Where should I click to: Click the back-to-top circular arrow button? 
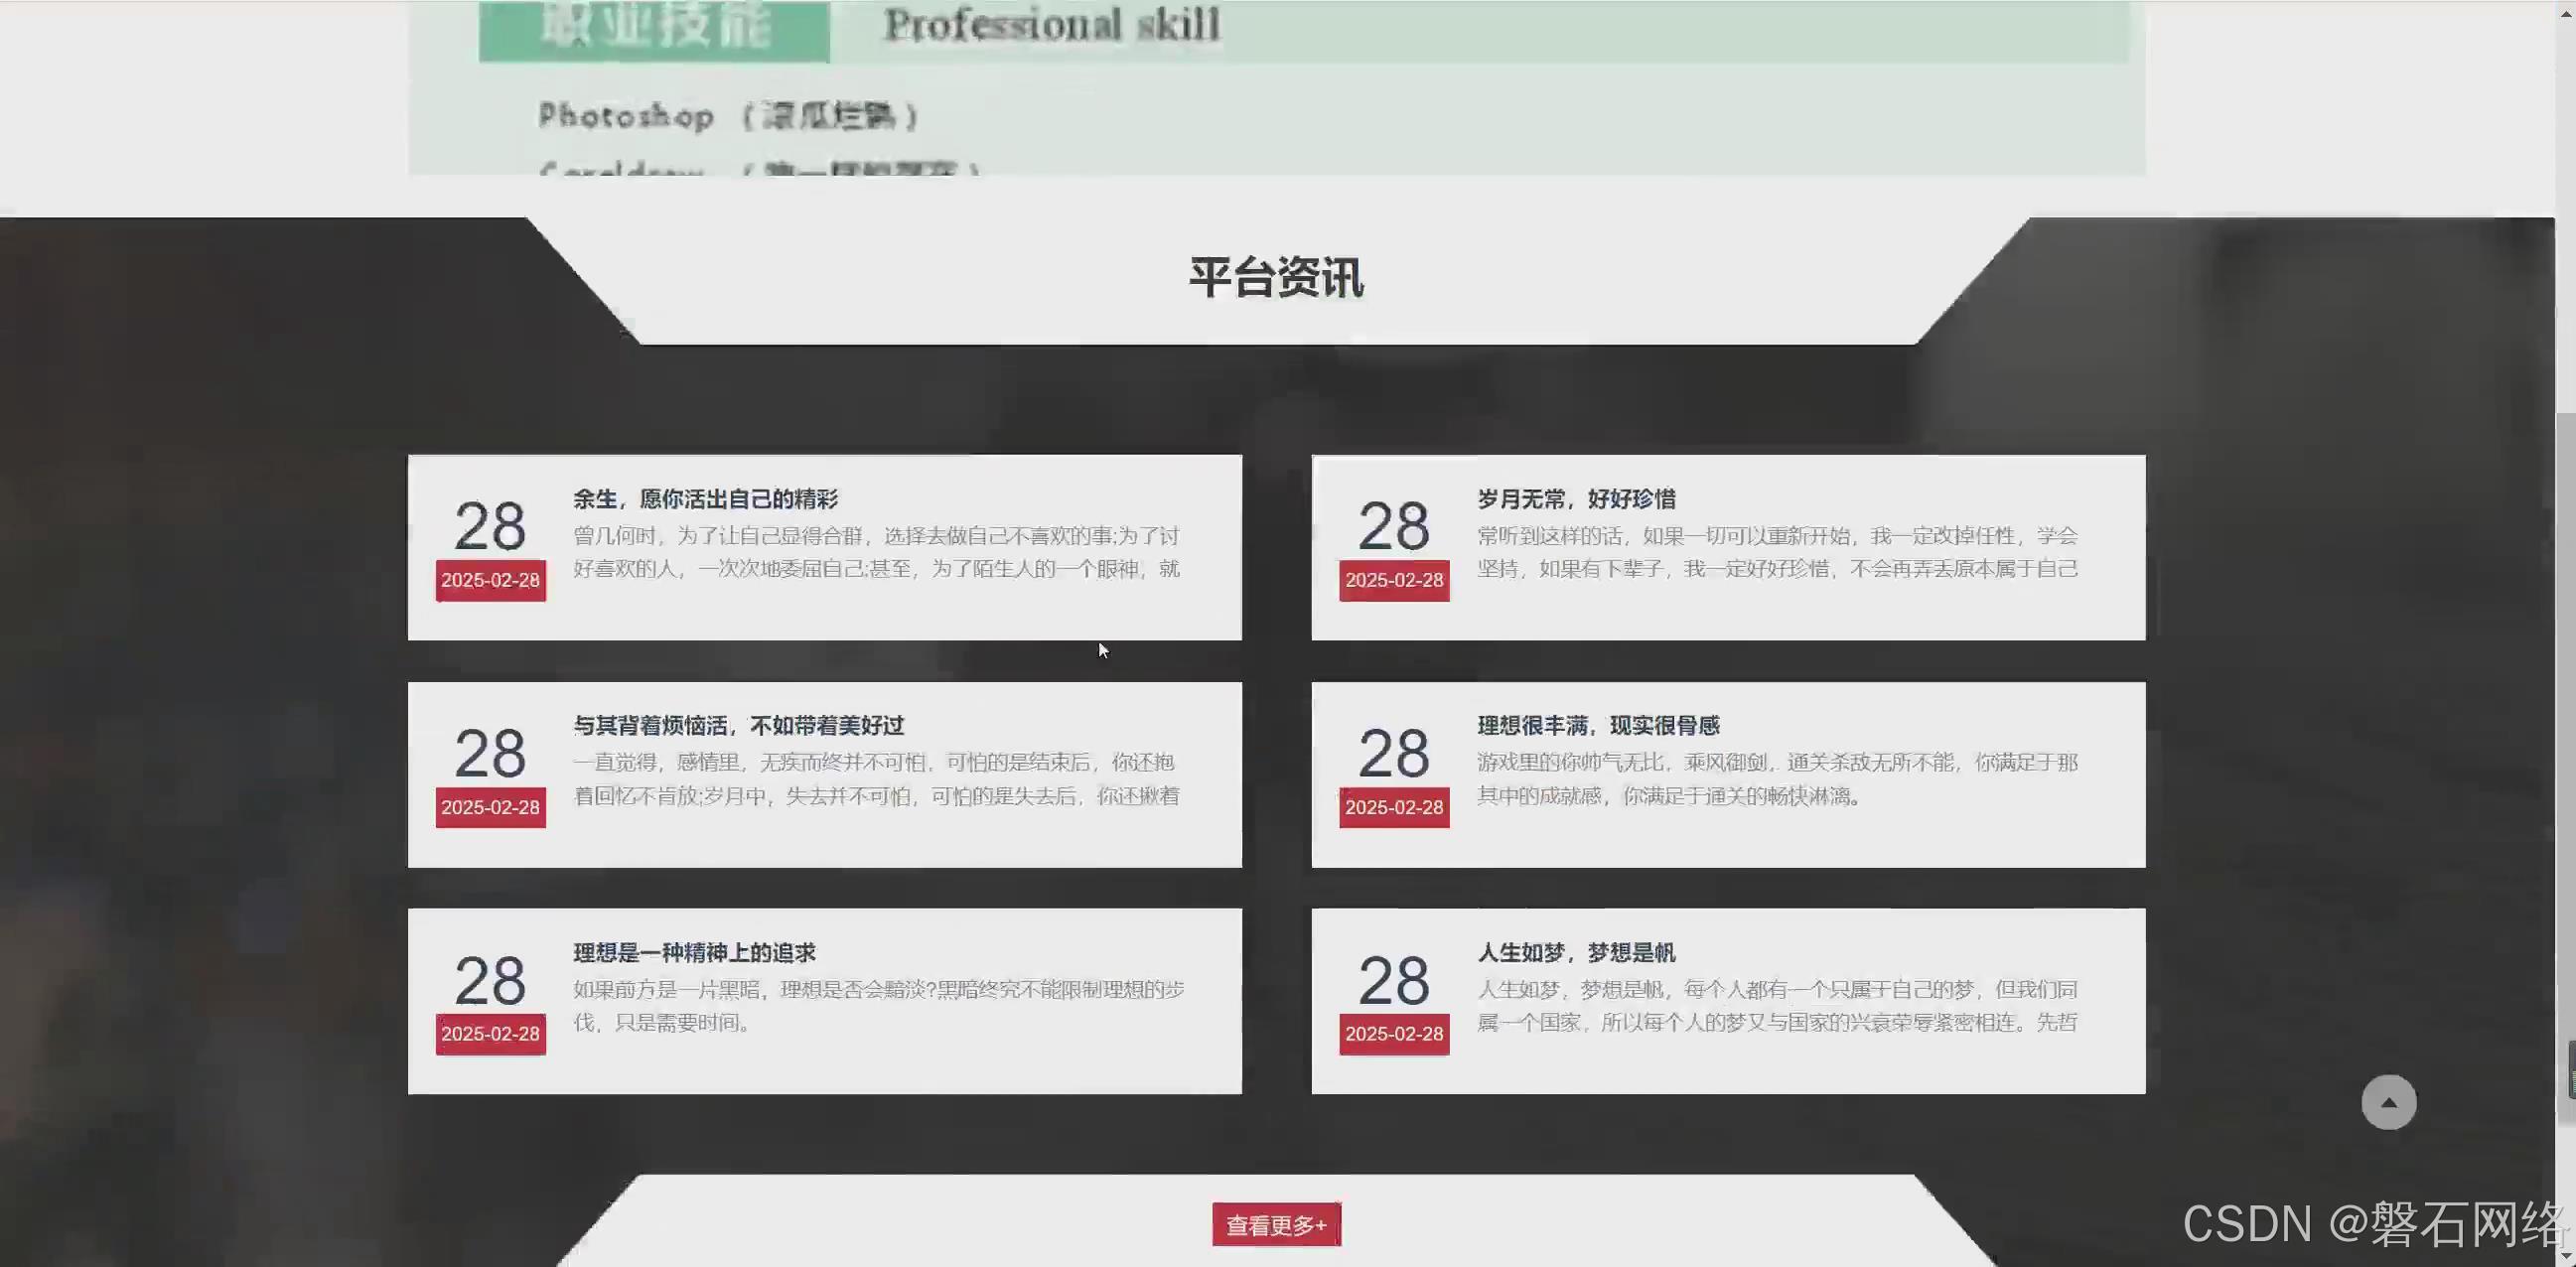click(x=2389, y=1101)
